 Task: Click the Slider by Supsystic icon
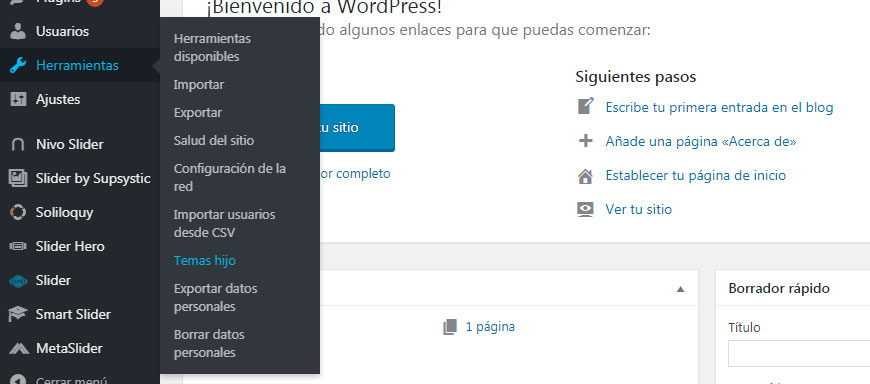pos(18,179)
